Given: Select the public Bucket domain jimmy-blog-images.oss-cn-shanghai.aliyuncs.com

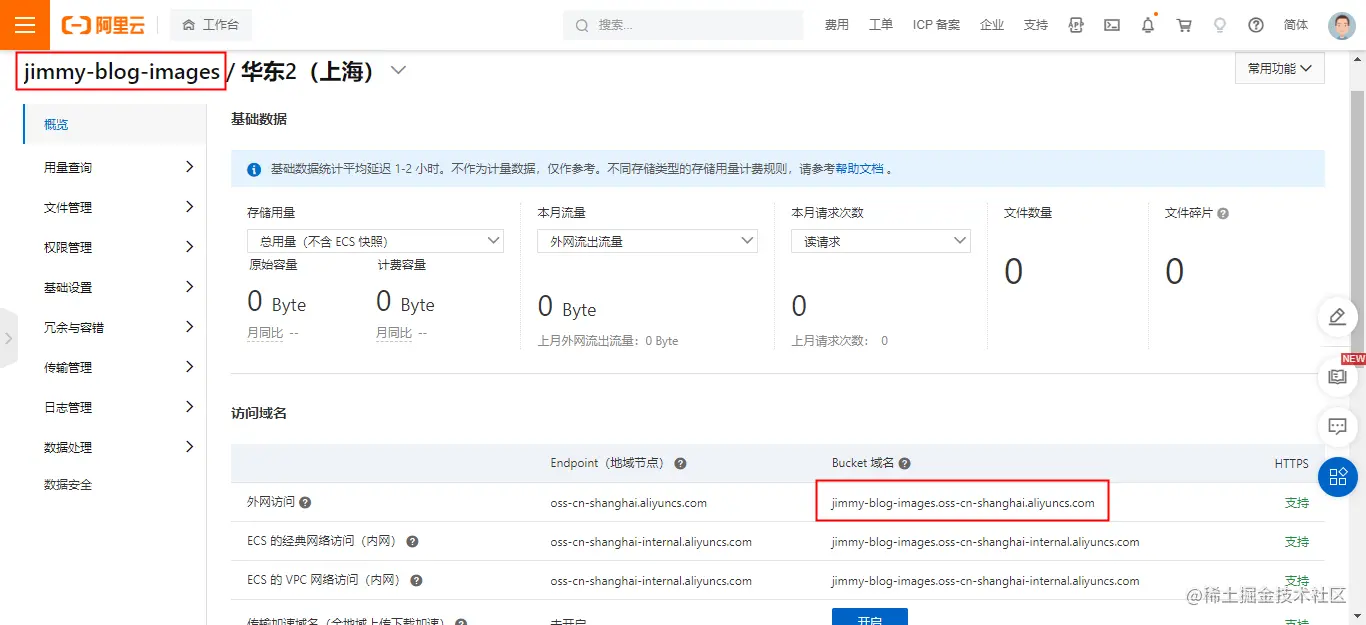Looking at the screenshot, I should point(963,503).
